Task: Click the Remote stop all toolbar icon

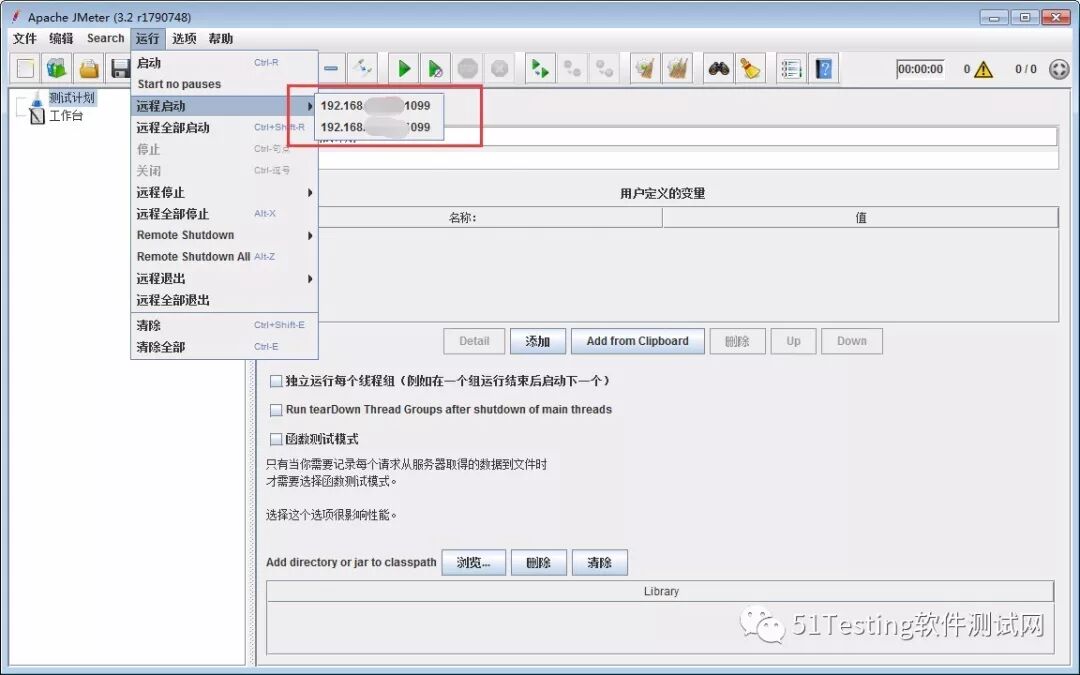Action: [572, 68]
